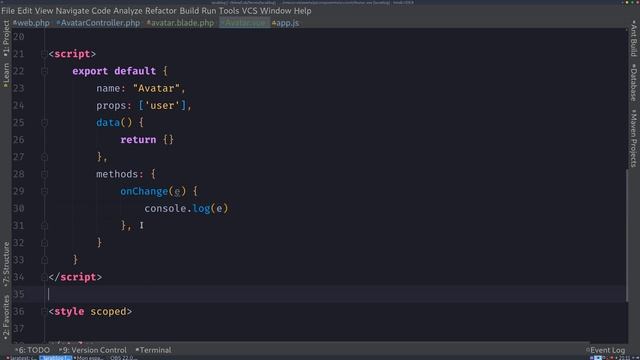Screen dimensions: 640x360
Task: Open the 9: Version Control panel
Action: tap(93, 350)
